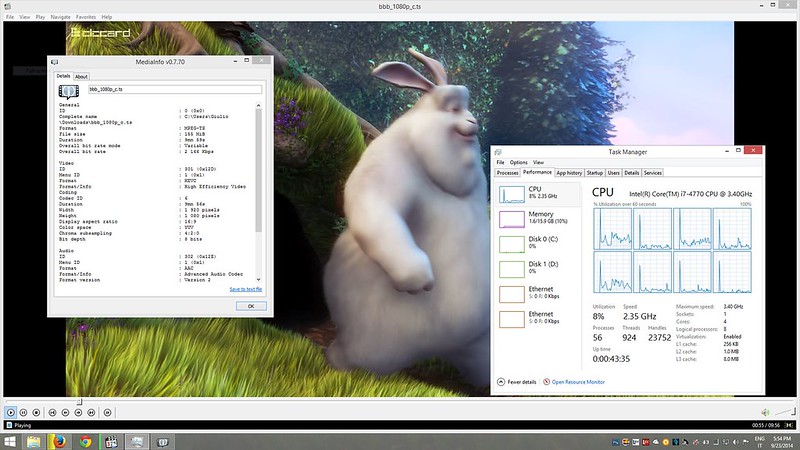This screenshot has height=450, width=800.
Task: Open the player's Help menu
Action: pos(106,17)
